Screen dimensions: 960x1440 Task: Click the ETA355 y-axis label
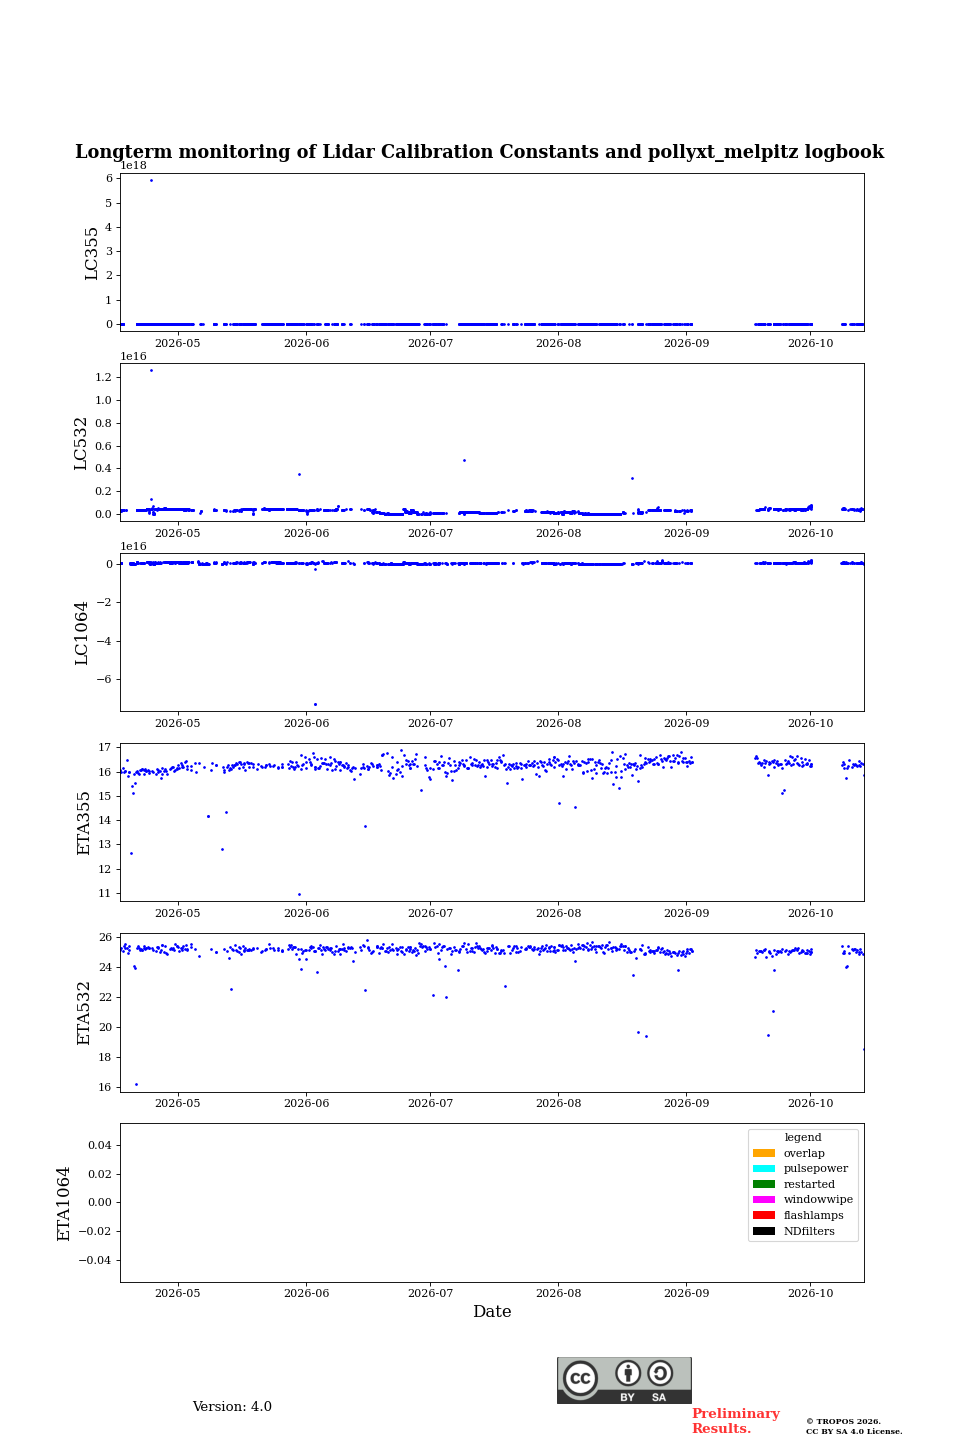point(84,822)
